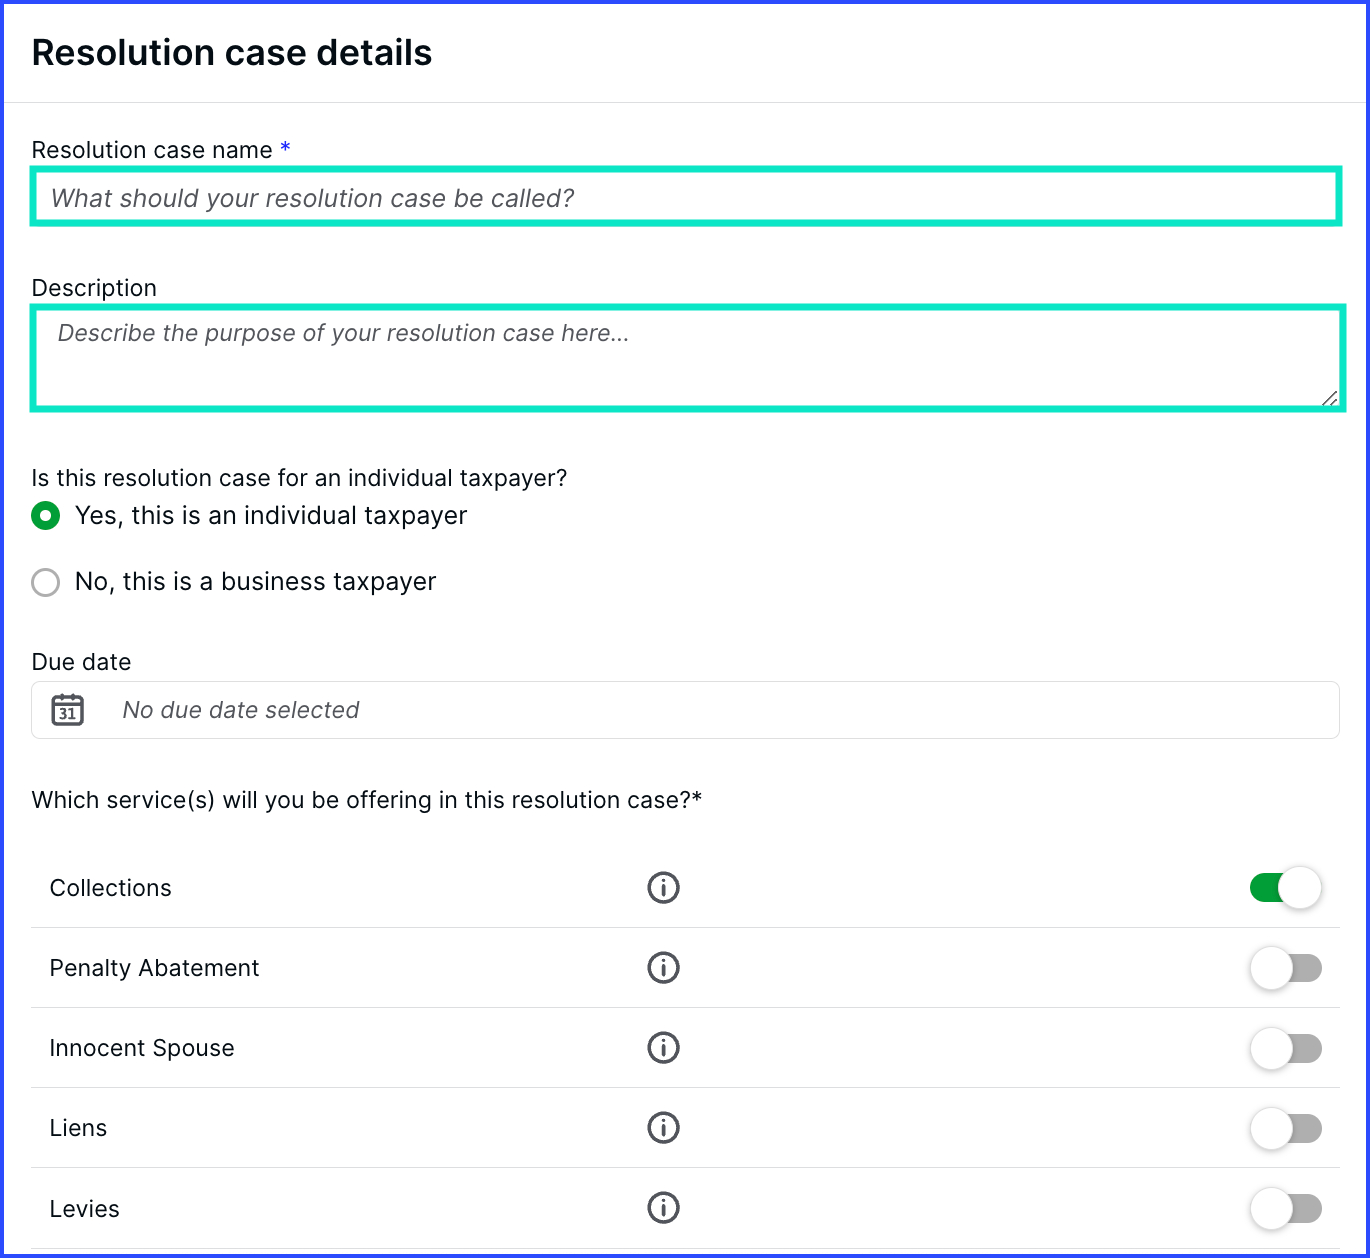Click the required asterisk next to case name
The height and width of the screenshot is (1258, 1370).
(286, 148)
